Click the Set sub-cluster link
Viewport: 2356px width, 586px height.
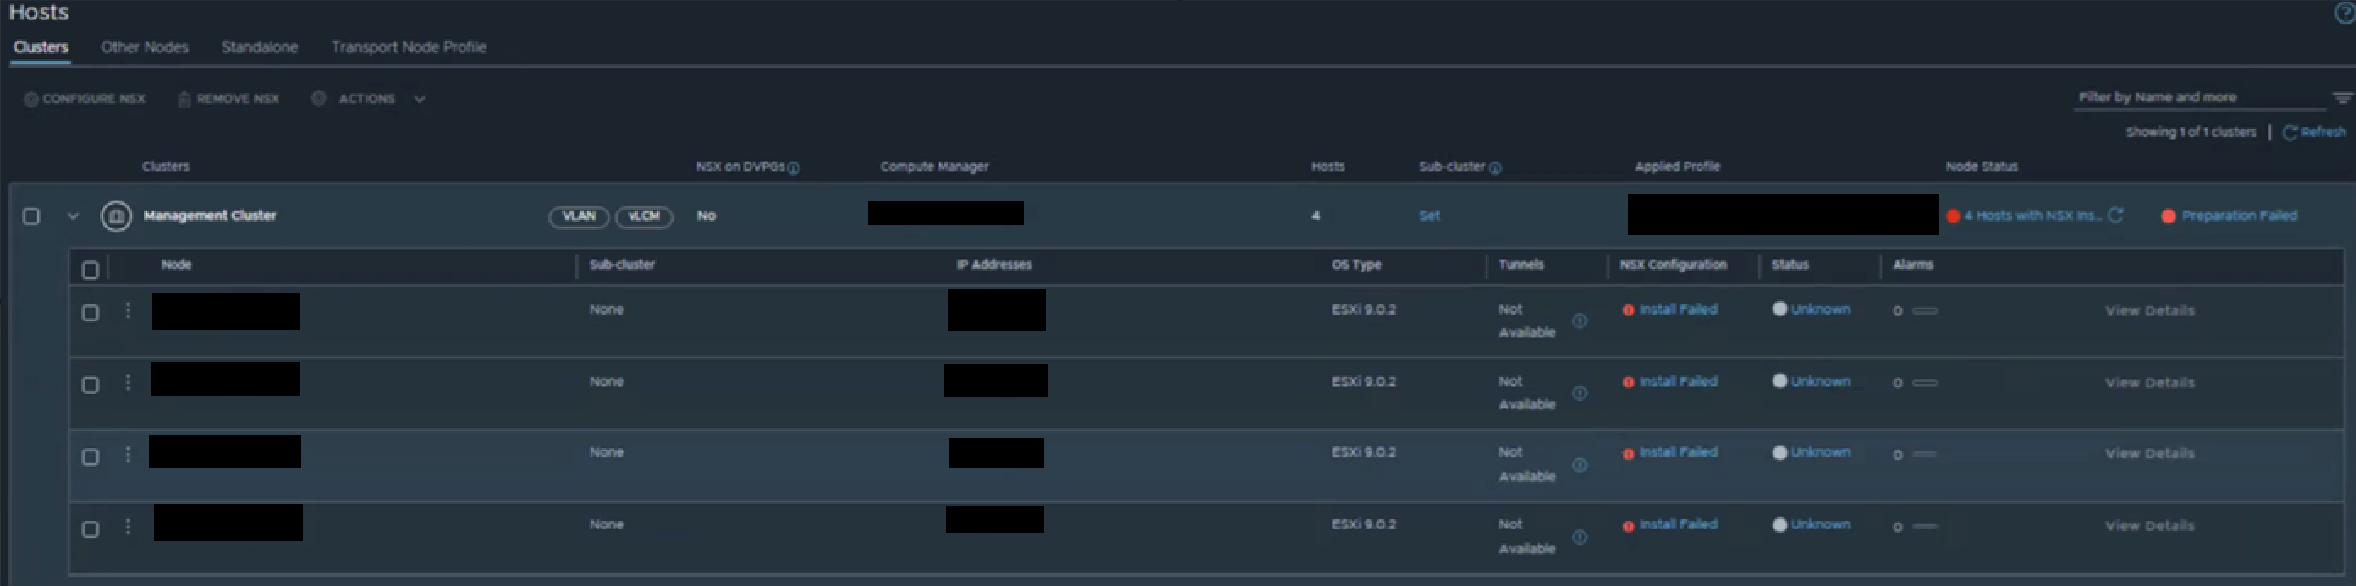pyautogui.click(x=1430, y=216)
